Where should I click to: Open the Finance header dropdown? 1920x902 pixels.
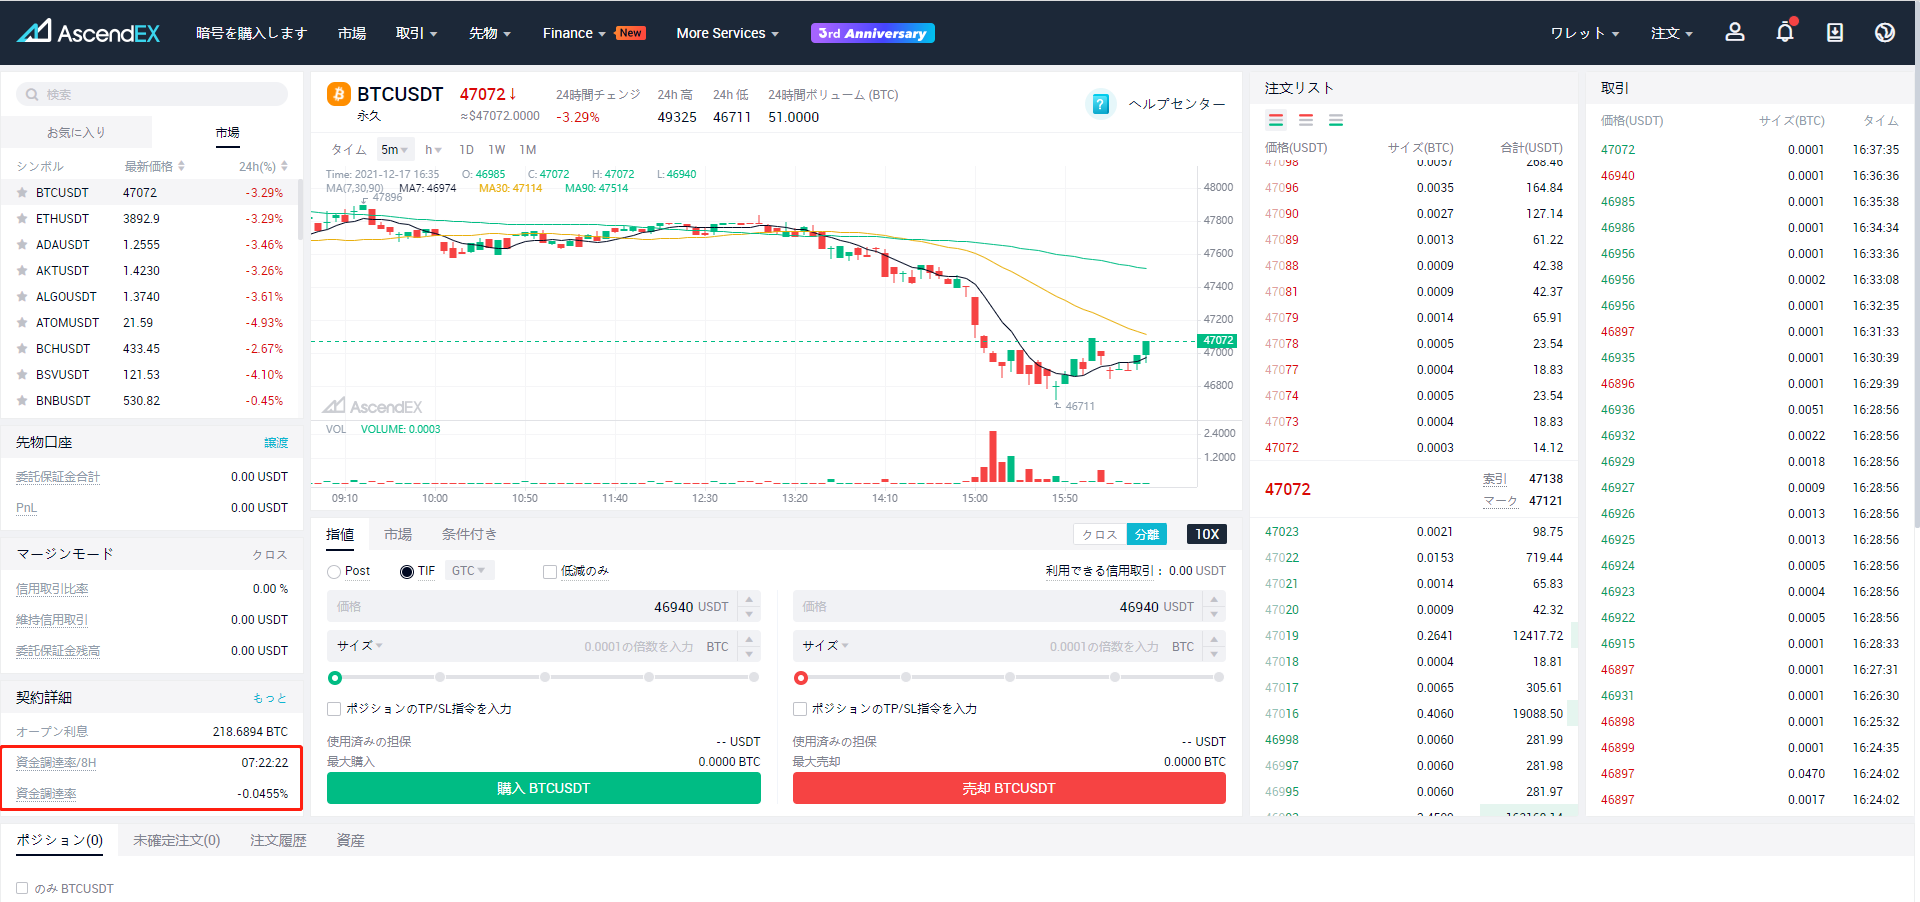(574, 33)
